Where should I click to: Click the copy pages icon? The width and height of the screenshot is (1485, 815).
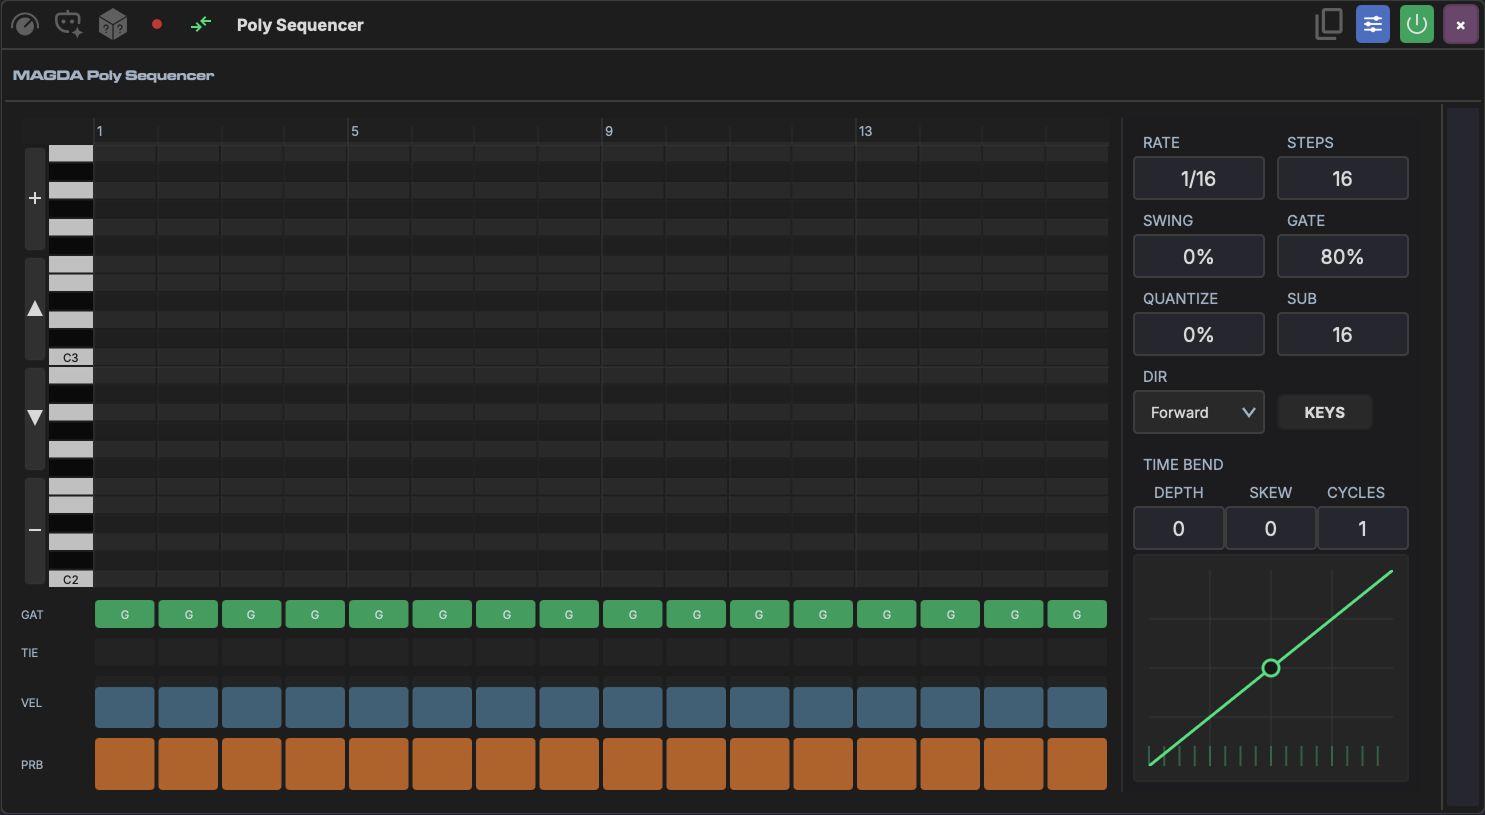click(x=1329, y=24)
